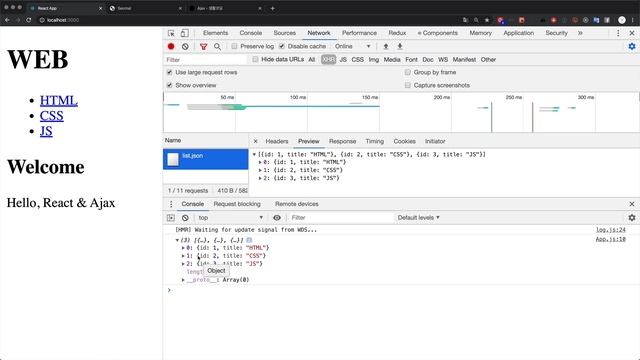This screenshot has height=360, width=640.
Task: Select the XHR request type filter
Action: [328, 60]
